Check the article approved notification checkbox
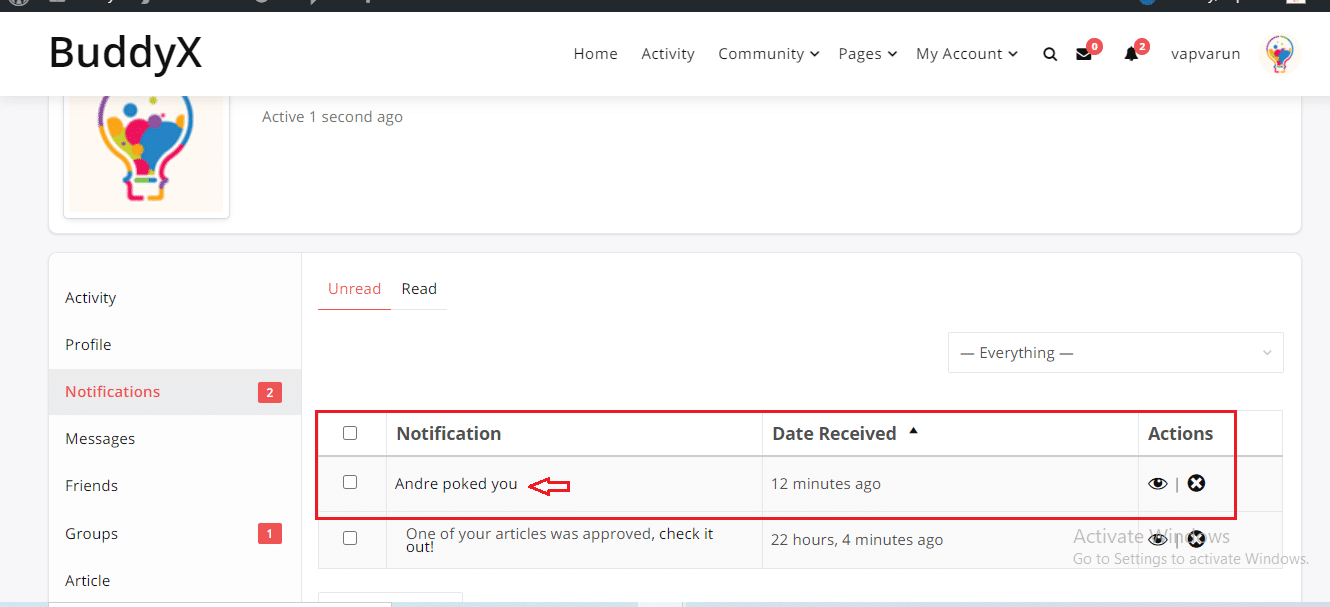 click(350, 538)
